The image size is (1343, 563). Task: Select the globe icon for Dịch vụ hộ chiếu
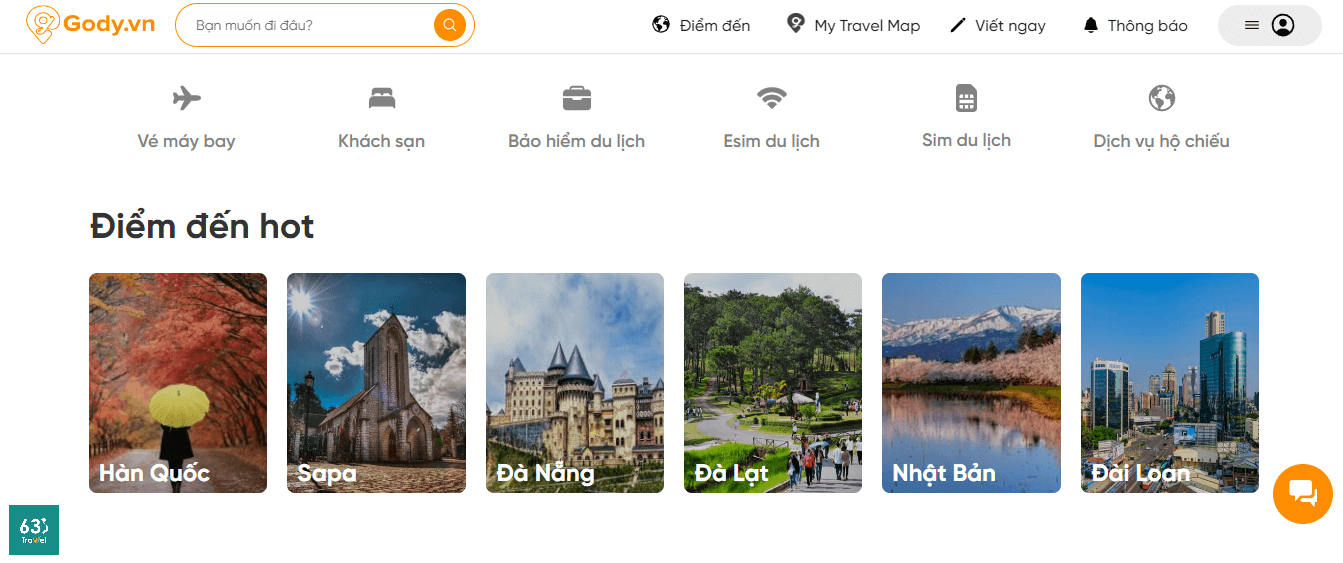tap(1161, 98)
